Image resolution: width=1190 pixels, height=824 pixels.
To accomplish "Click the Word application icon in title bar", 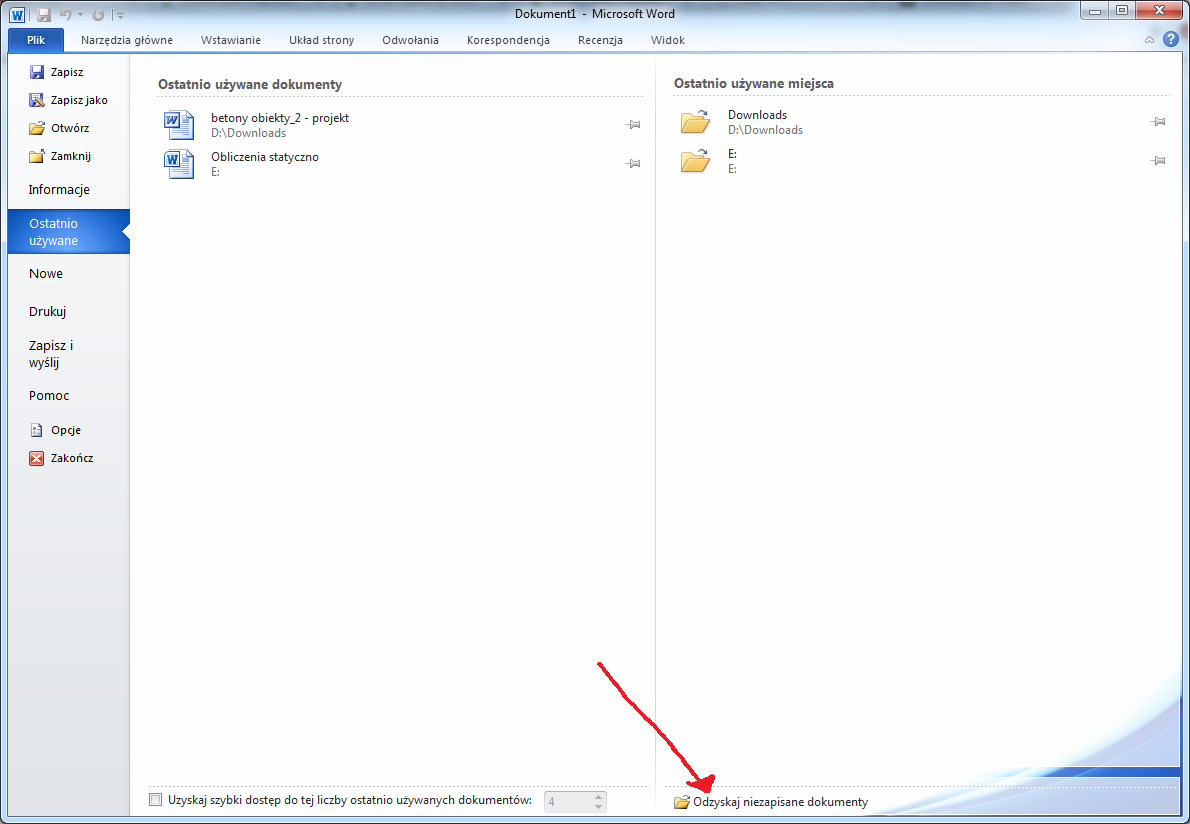I will click(x=17, y=14).
